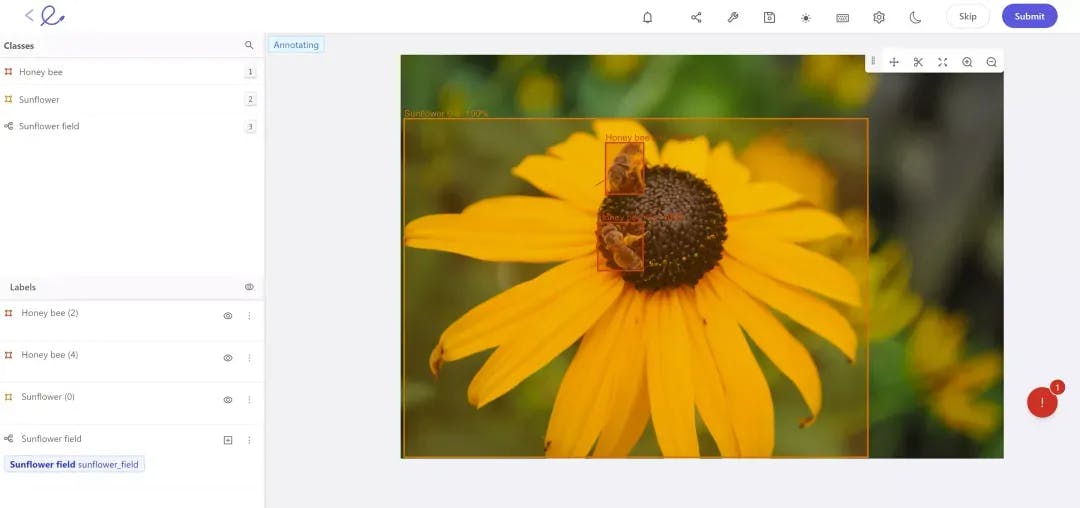
Task: Open more options for Sunflower (0)
Action: click(249, 400)
